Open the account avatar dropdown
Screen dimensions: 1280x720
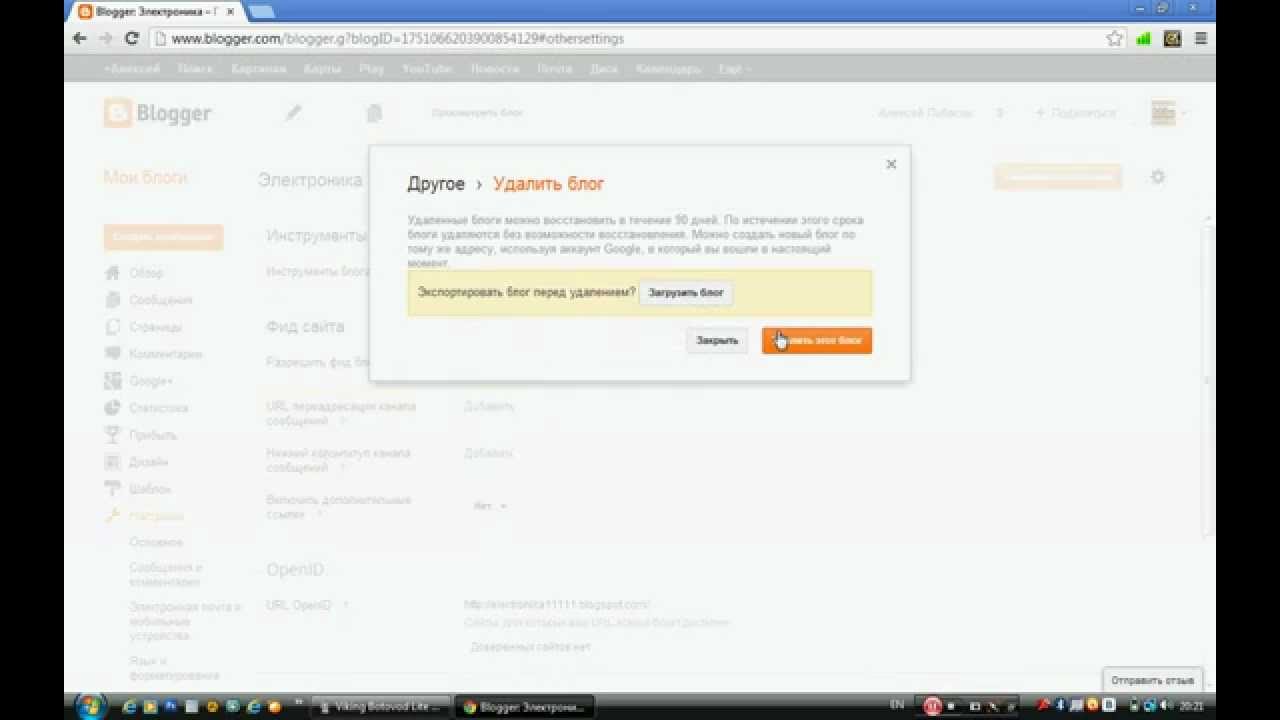[1168, 113]
